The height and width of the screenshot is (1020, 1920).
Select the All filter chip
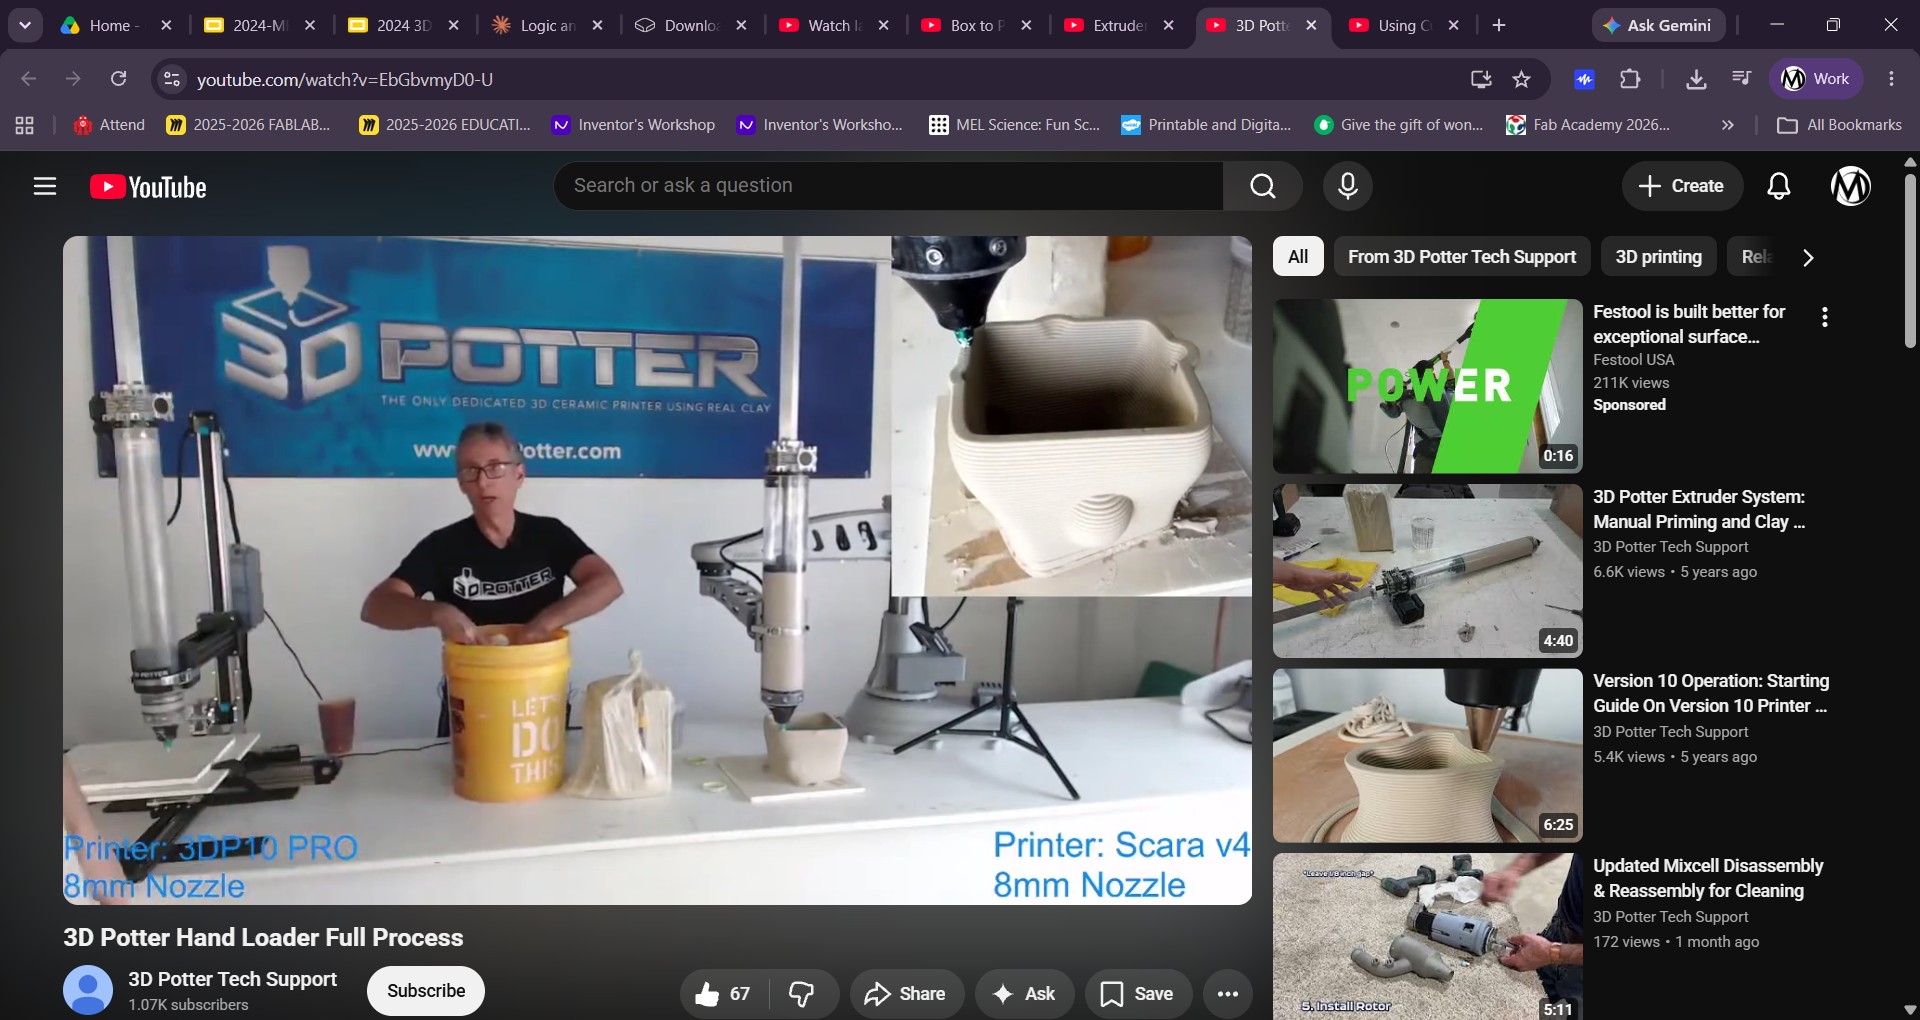point(1298,257)
